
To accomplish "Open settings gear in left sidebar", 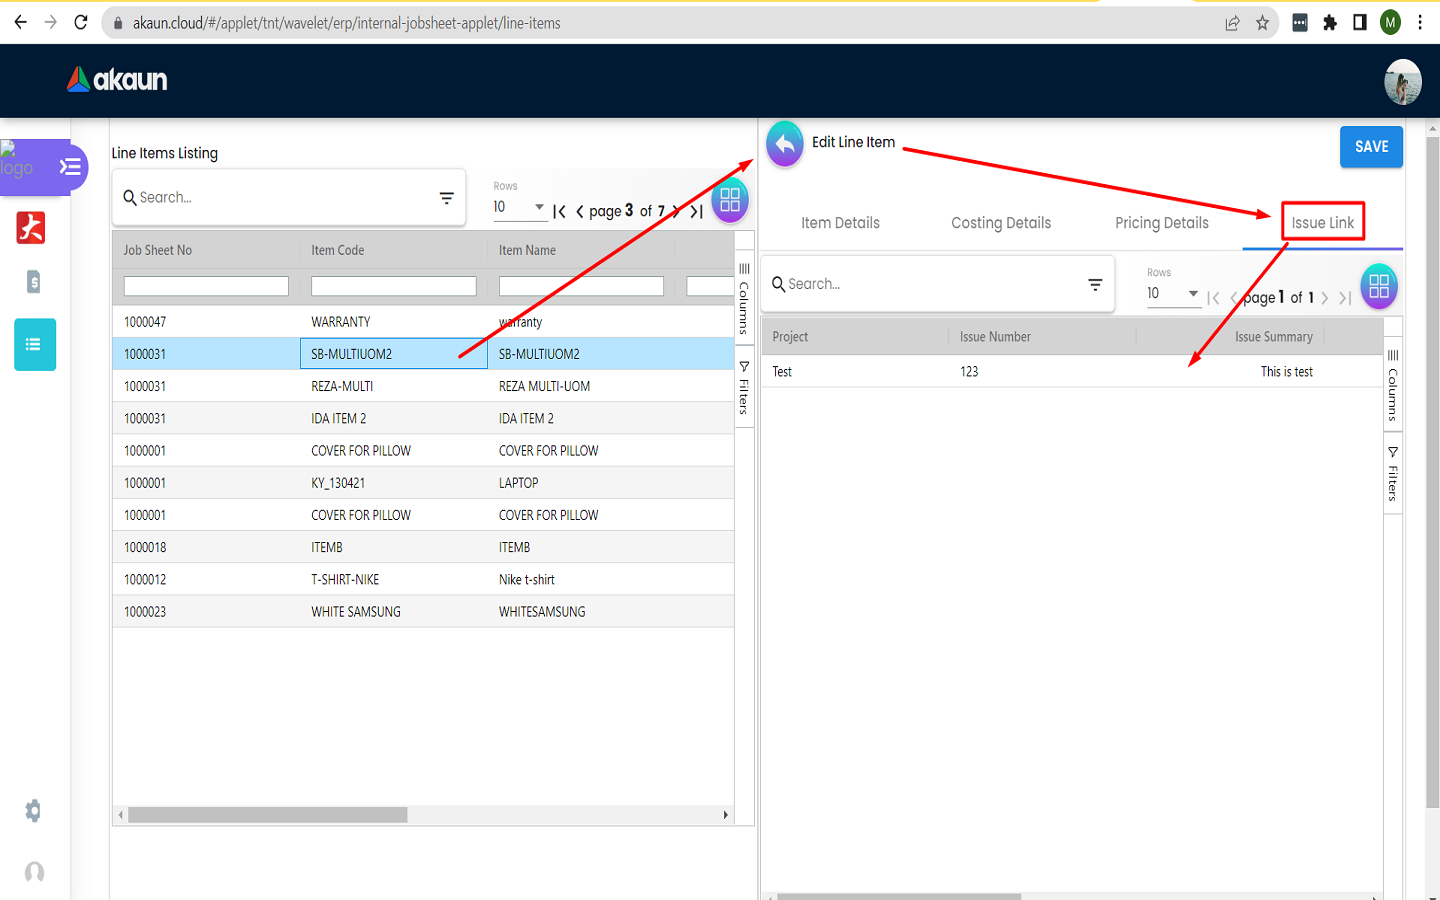I will (33, 810).
